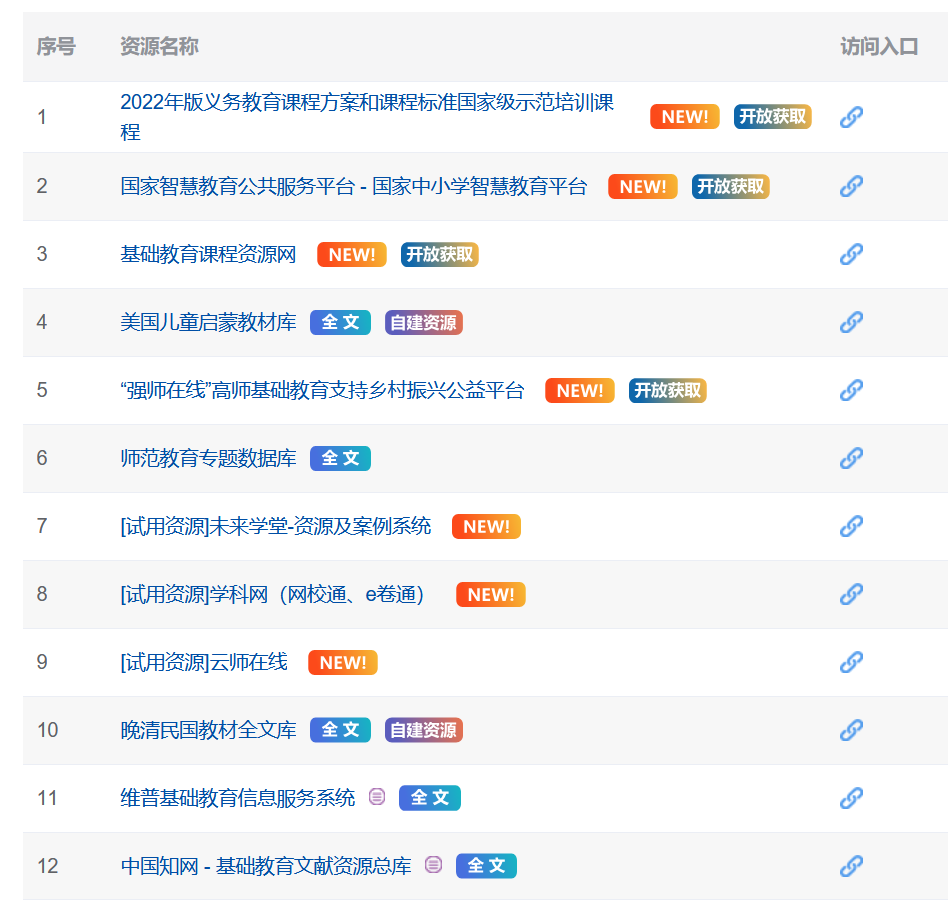The height and width of the screenshot is (901, 948).
Task: Open link icon for 师范教育专题数据库
Action: pyautogui.click(x=851, y=458)
